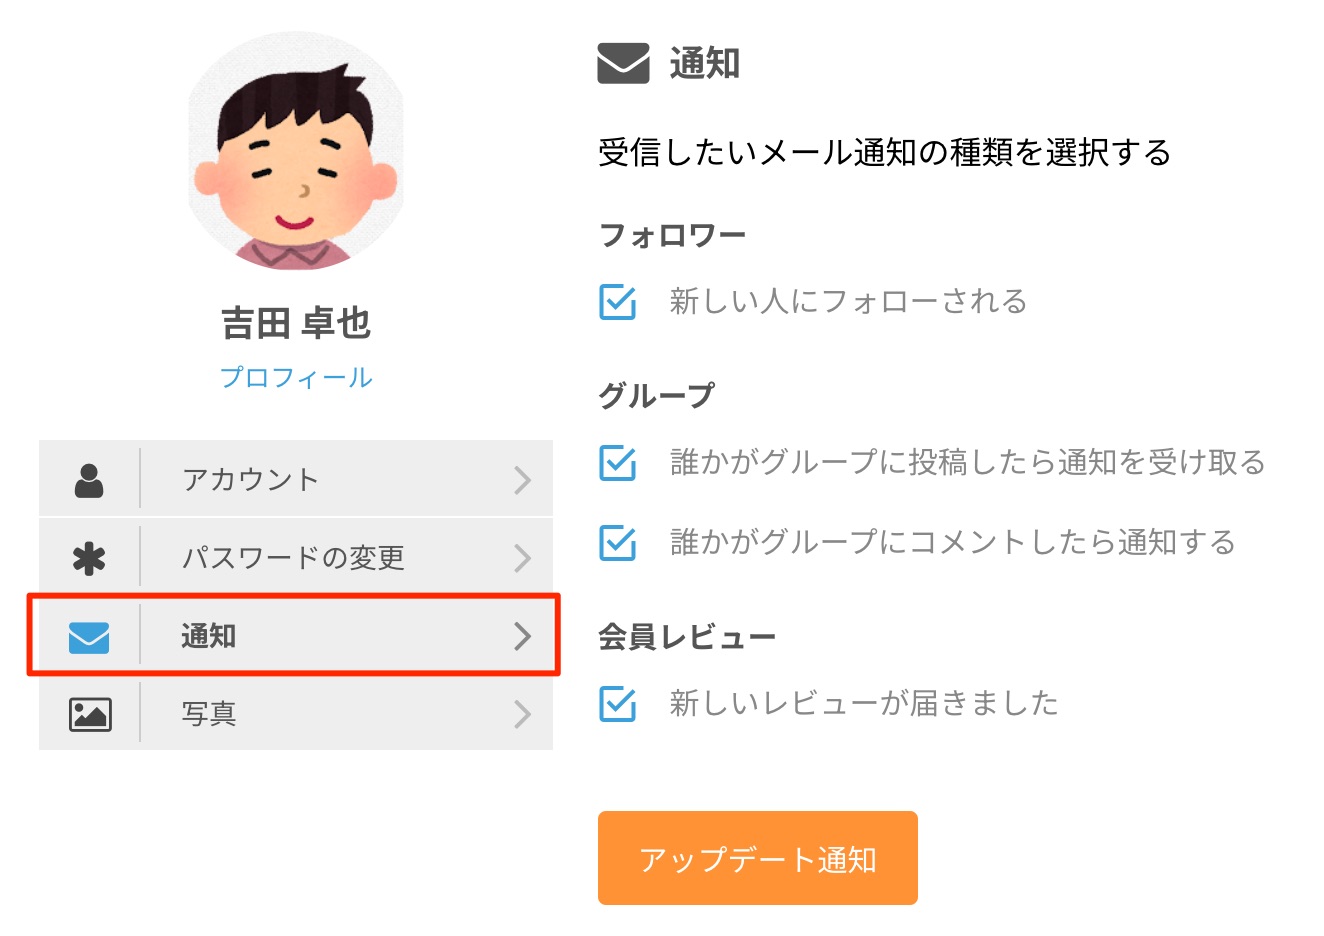The height and width of the screenshot is (936, 1324).
Task: Click the blue envelope icon in sidebar
Action: (89, 637)
